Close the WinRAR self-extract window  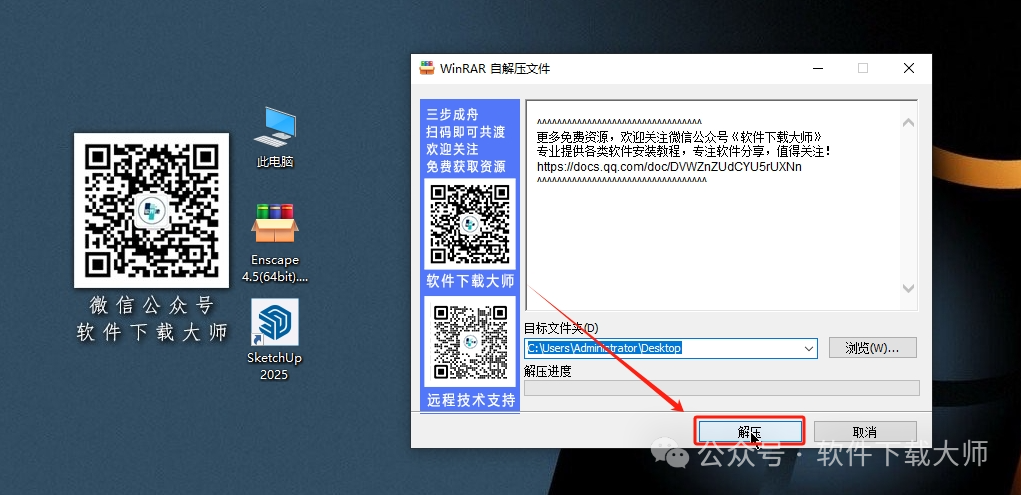909,68
